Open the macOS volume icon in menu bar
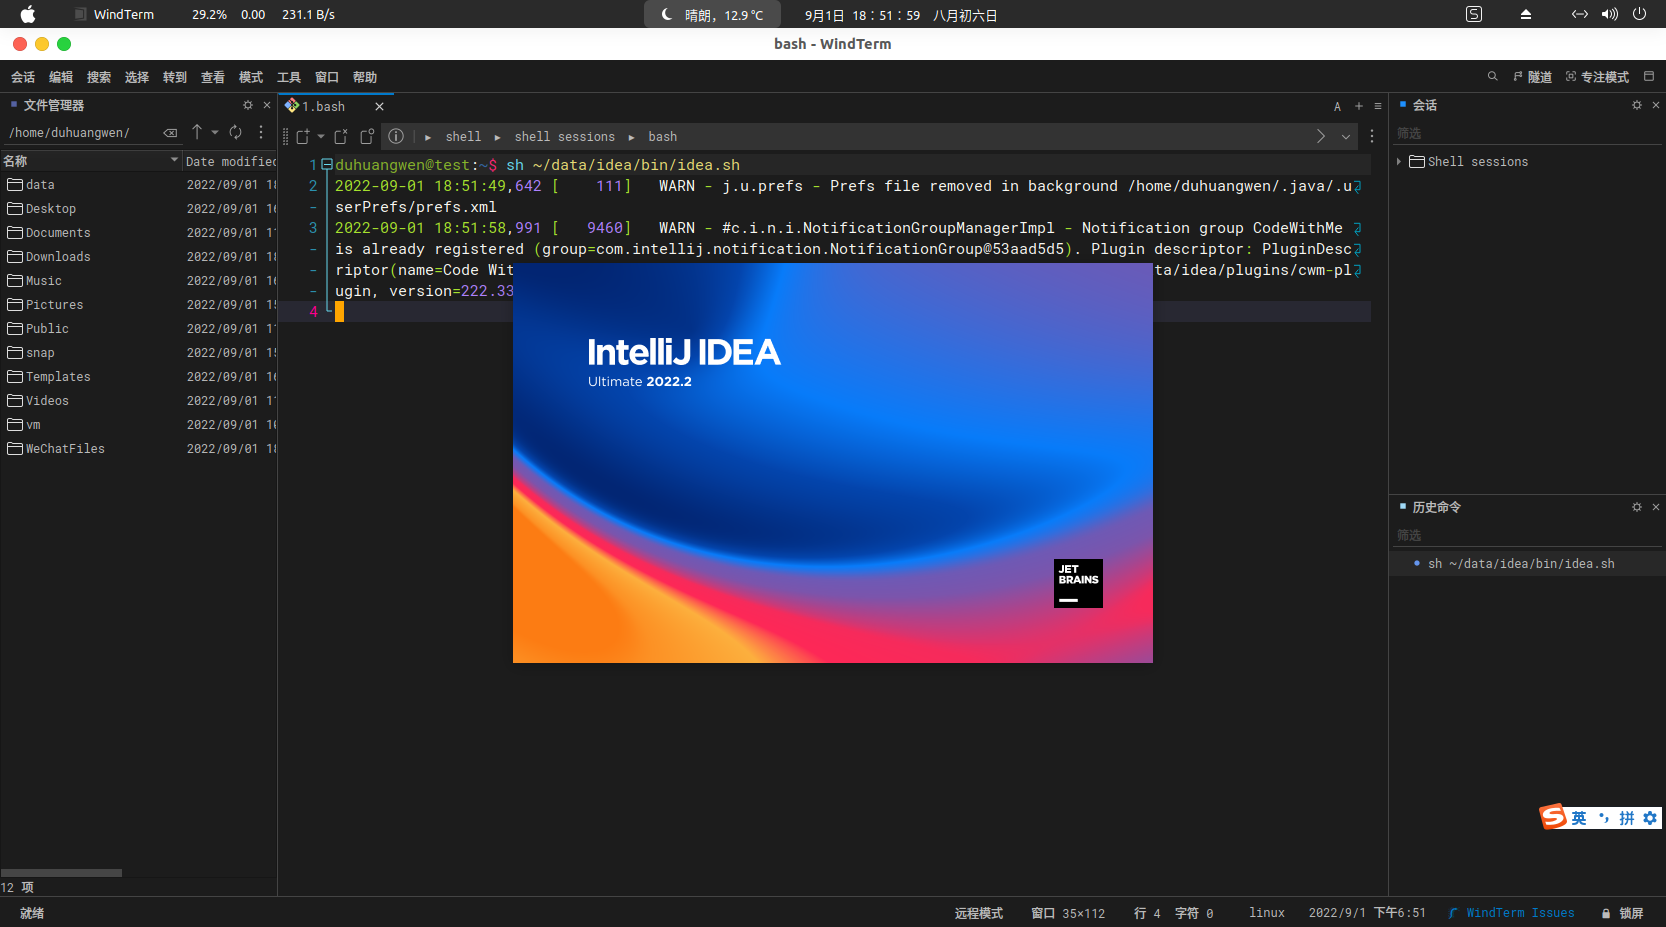Viewport: 1666px width, 927px height. tap(1609, 14)
